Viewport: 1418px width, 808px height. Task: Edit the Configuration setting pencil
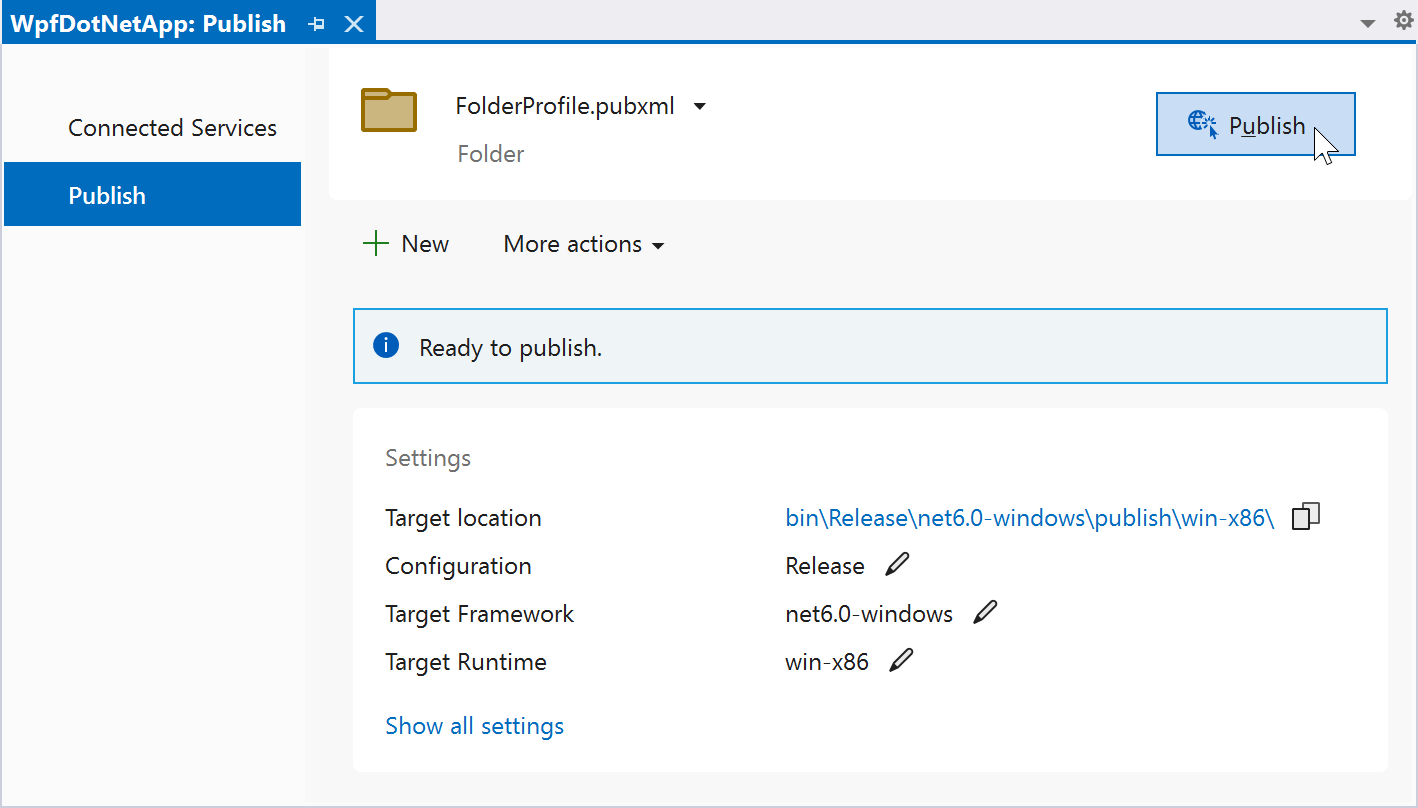click(x=897, y=565)
